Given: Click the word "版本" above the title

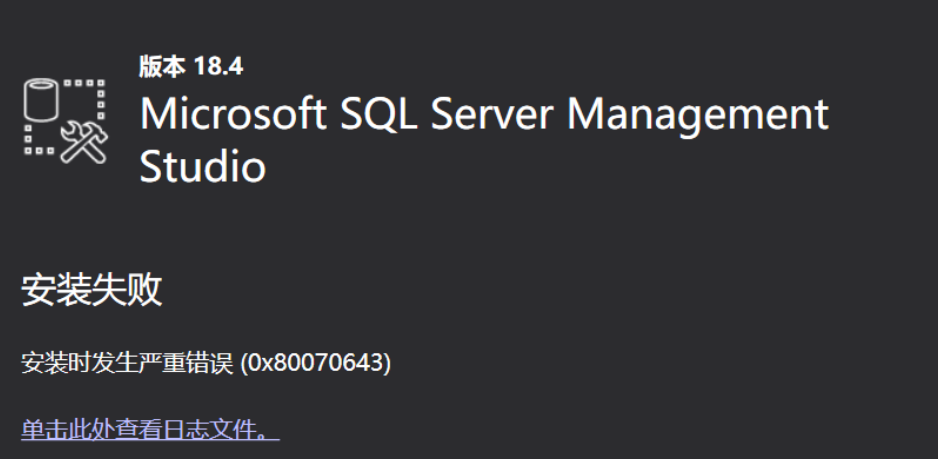Looking at the screenshot, I should (x=161, y=67).
